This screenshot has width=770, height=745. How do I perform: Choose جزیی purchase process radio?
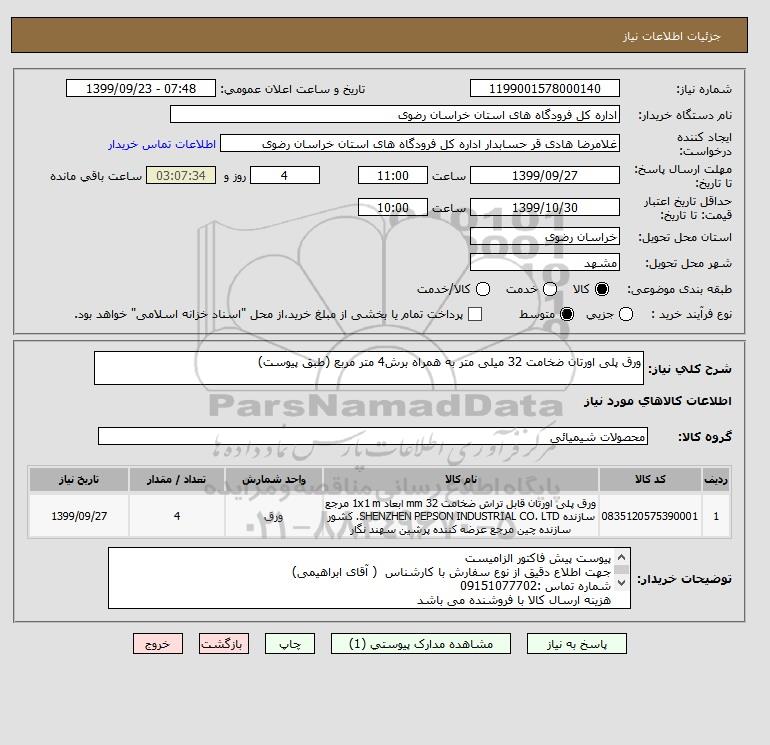626,314
